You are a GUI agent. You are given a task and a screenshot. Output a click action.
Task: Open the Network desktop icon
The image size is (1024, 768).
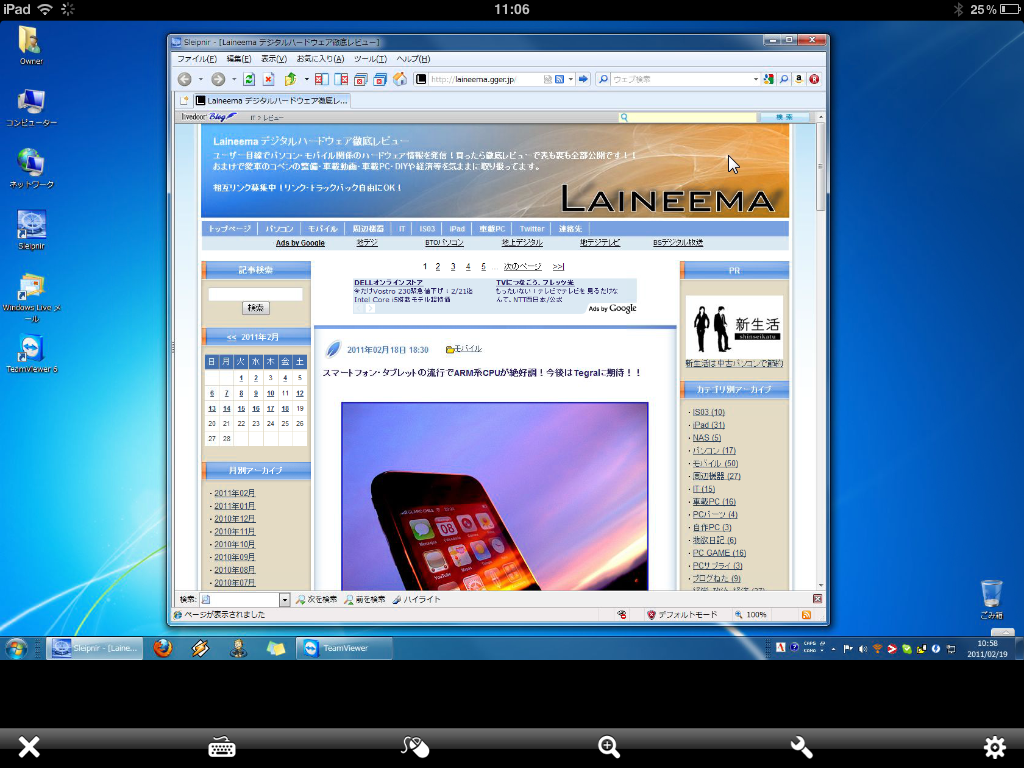31,168
